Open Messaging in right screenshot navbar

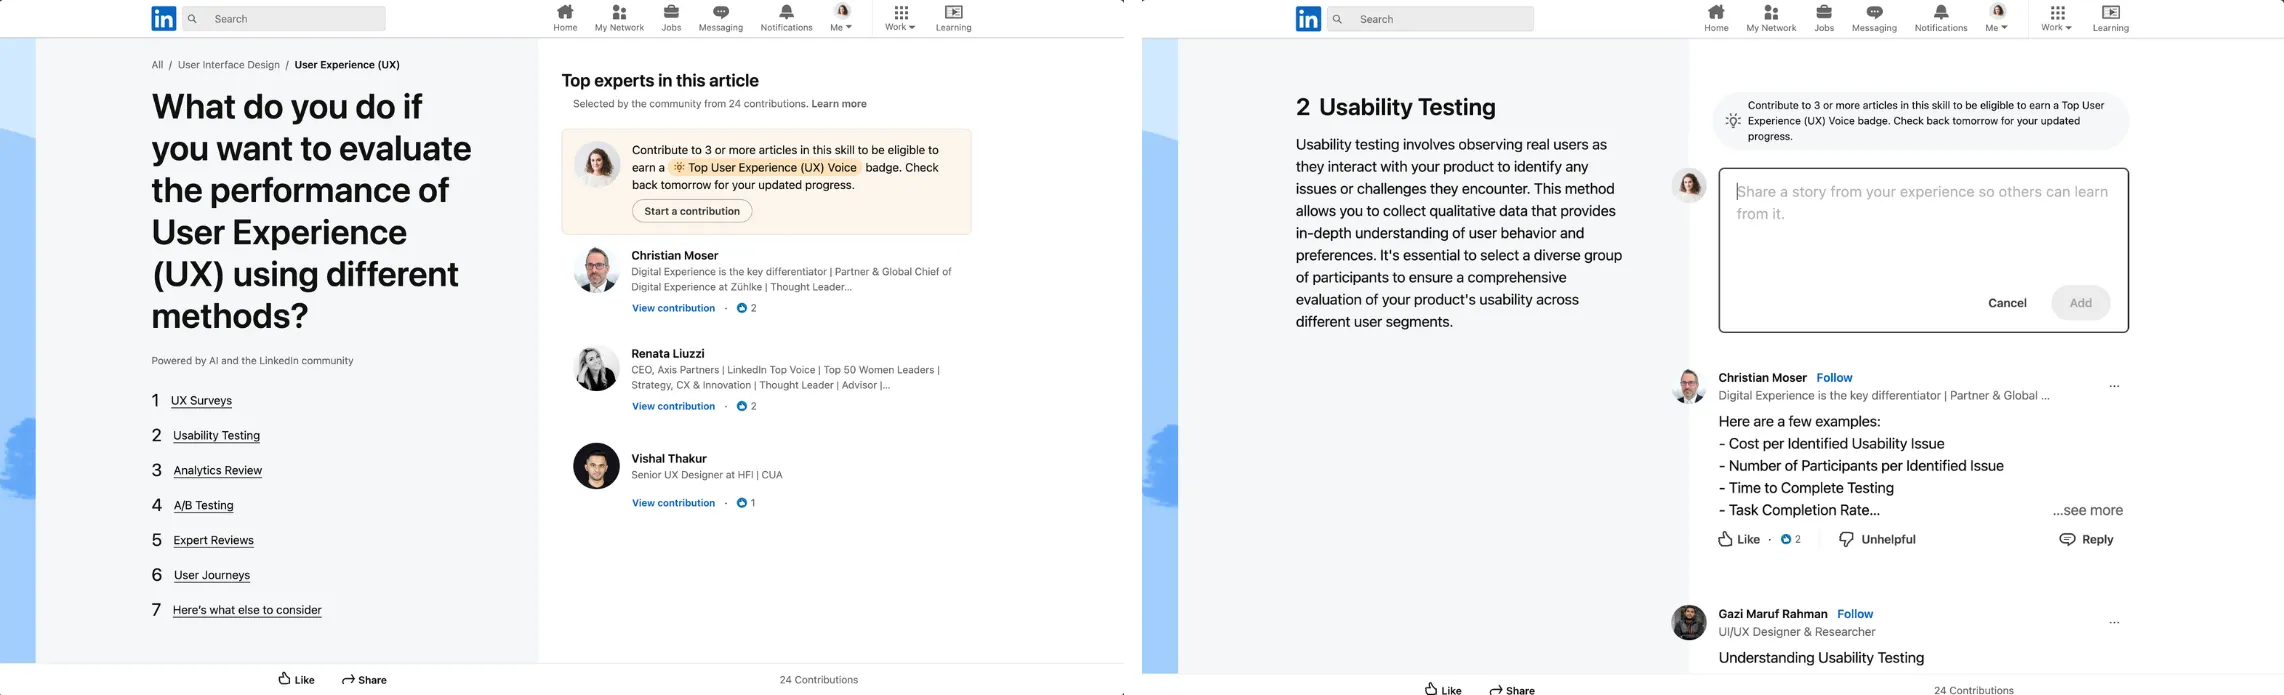pos(1874,18)
